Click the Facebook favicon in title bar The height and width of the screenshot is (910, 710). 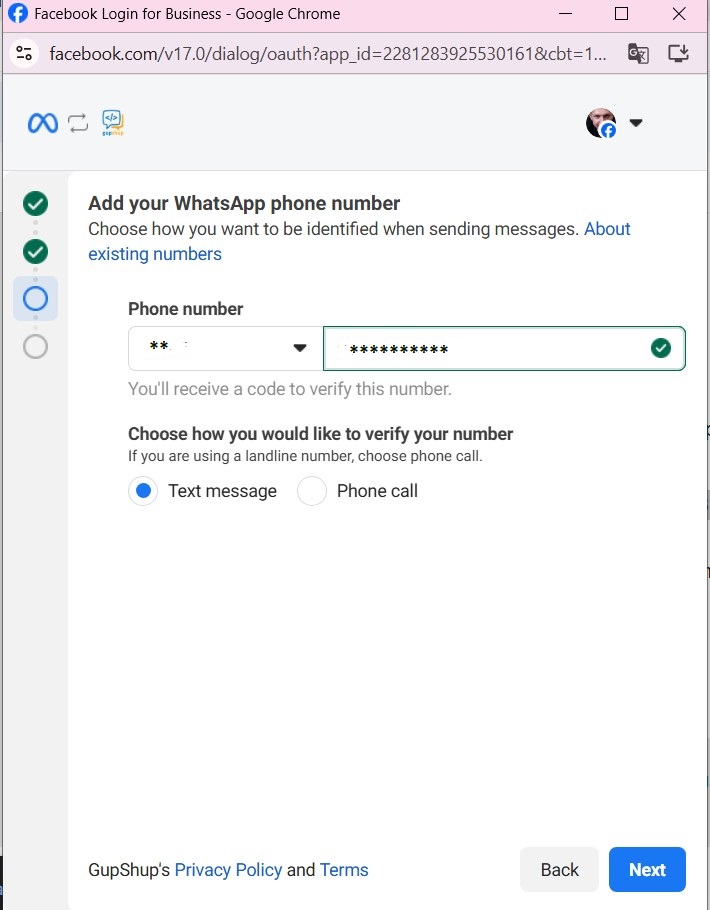click(x=18, y=14)
